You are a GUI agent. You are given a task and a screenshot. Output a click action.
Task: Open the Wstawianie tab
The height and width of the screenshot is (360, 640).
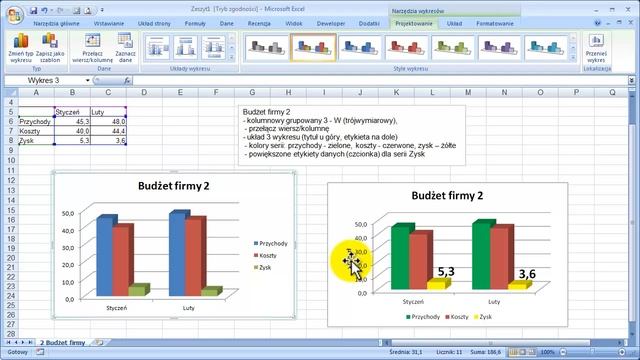tap(109, 24)
